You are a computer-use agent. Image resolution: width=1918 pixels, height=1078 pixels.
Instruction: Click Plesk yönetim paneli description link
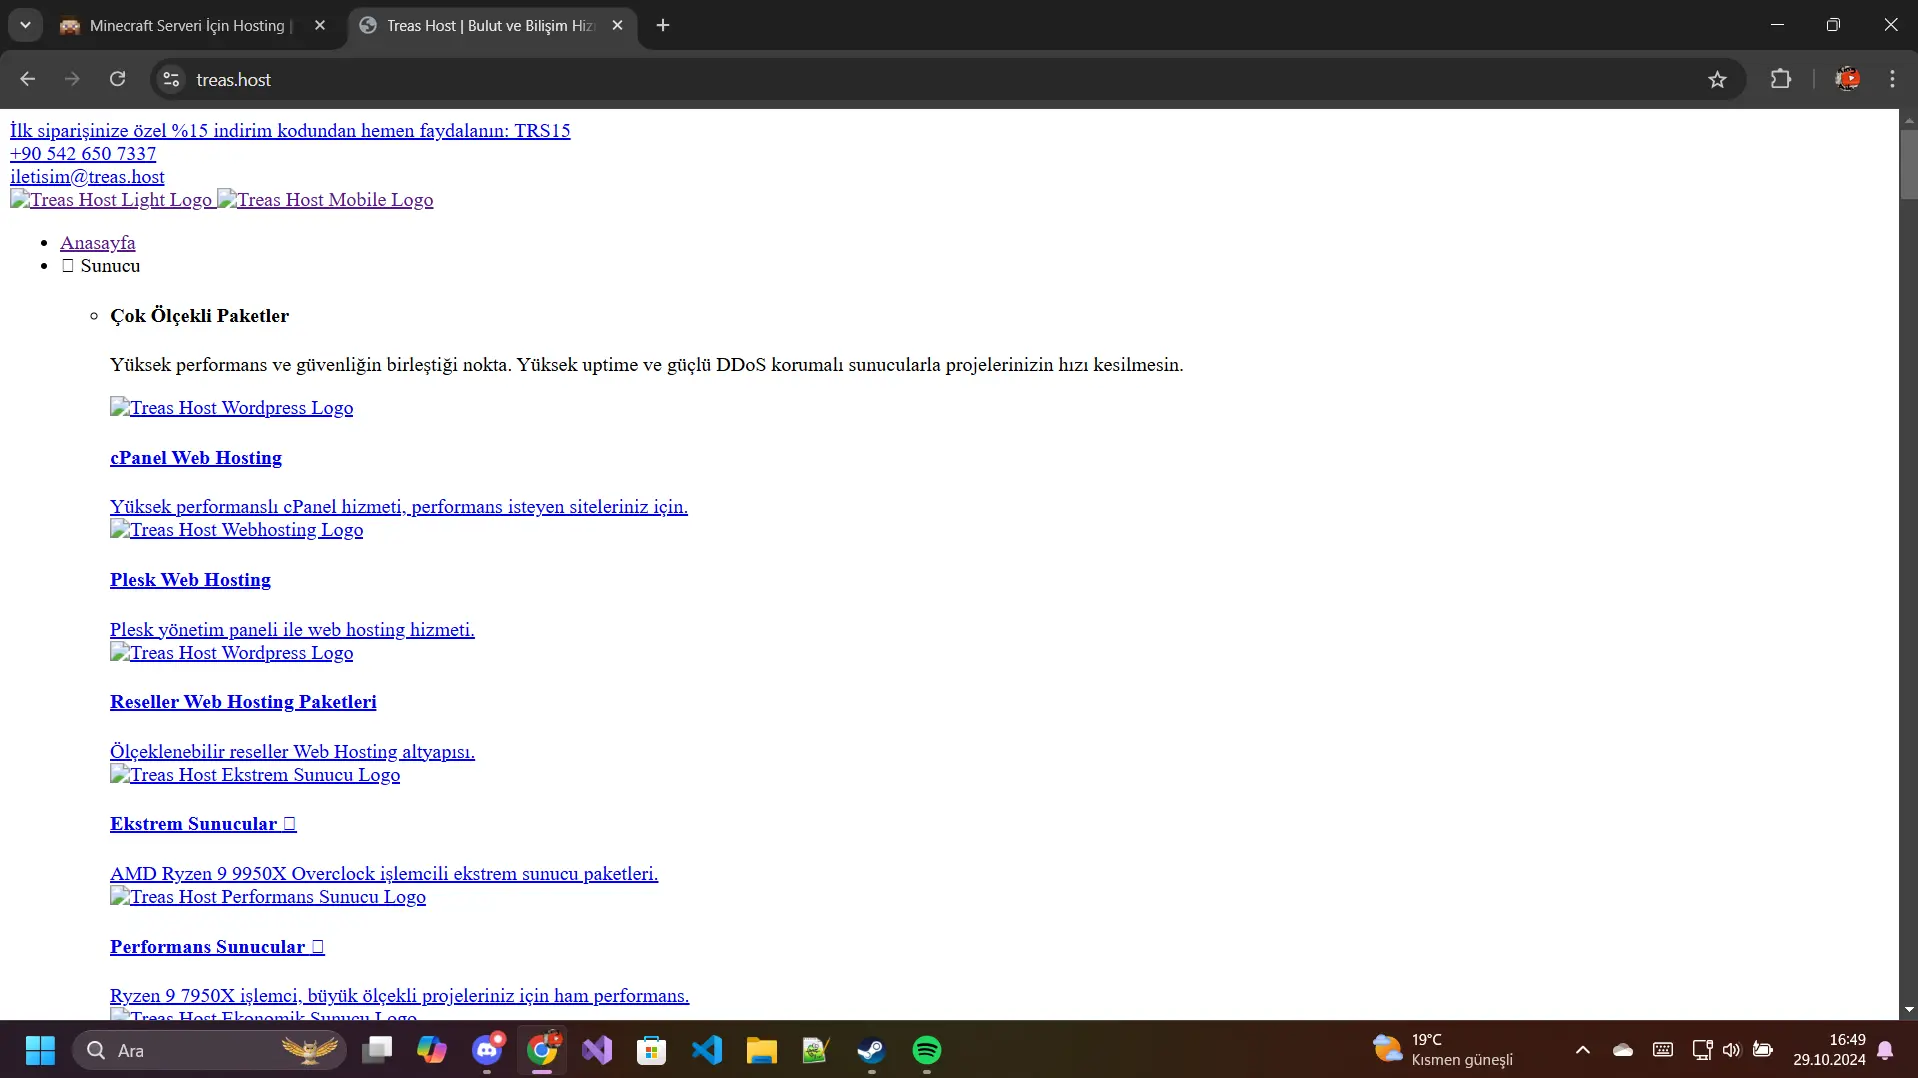coord(292,630)
